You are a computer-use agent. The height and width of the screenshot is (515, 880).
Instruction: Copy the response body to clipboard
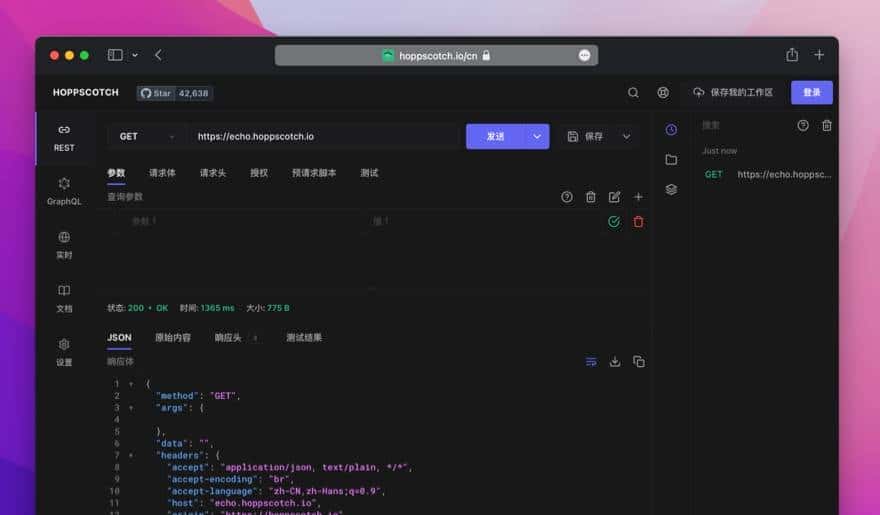tap(639, 362)
